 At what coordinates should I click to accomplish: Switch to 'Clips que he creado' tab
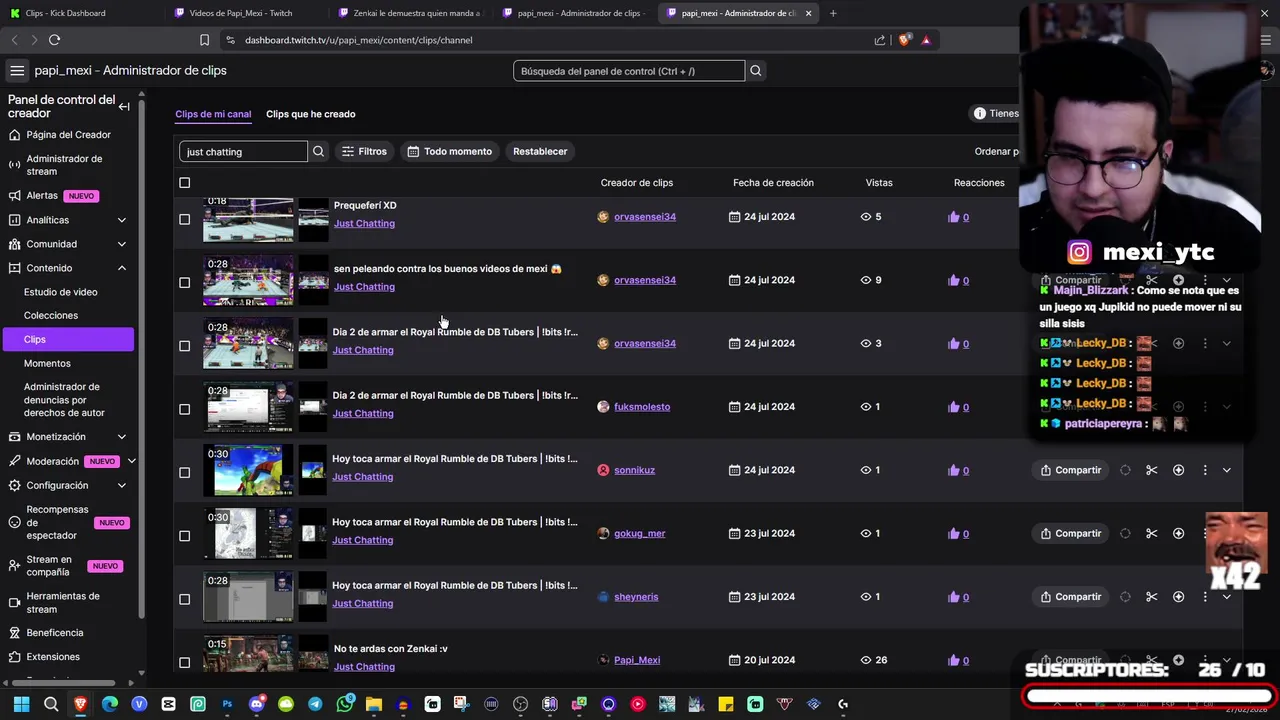click(310, 114)
